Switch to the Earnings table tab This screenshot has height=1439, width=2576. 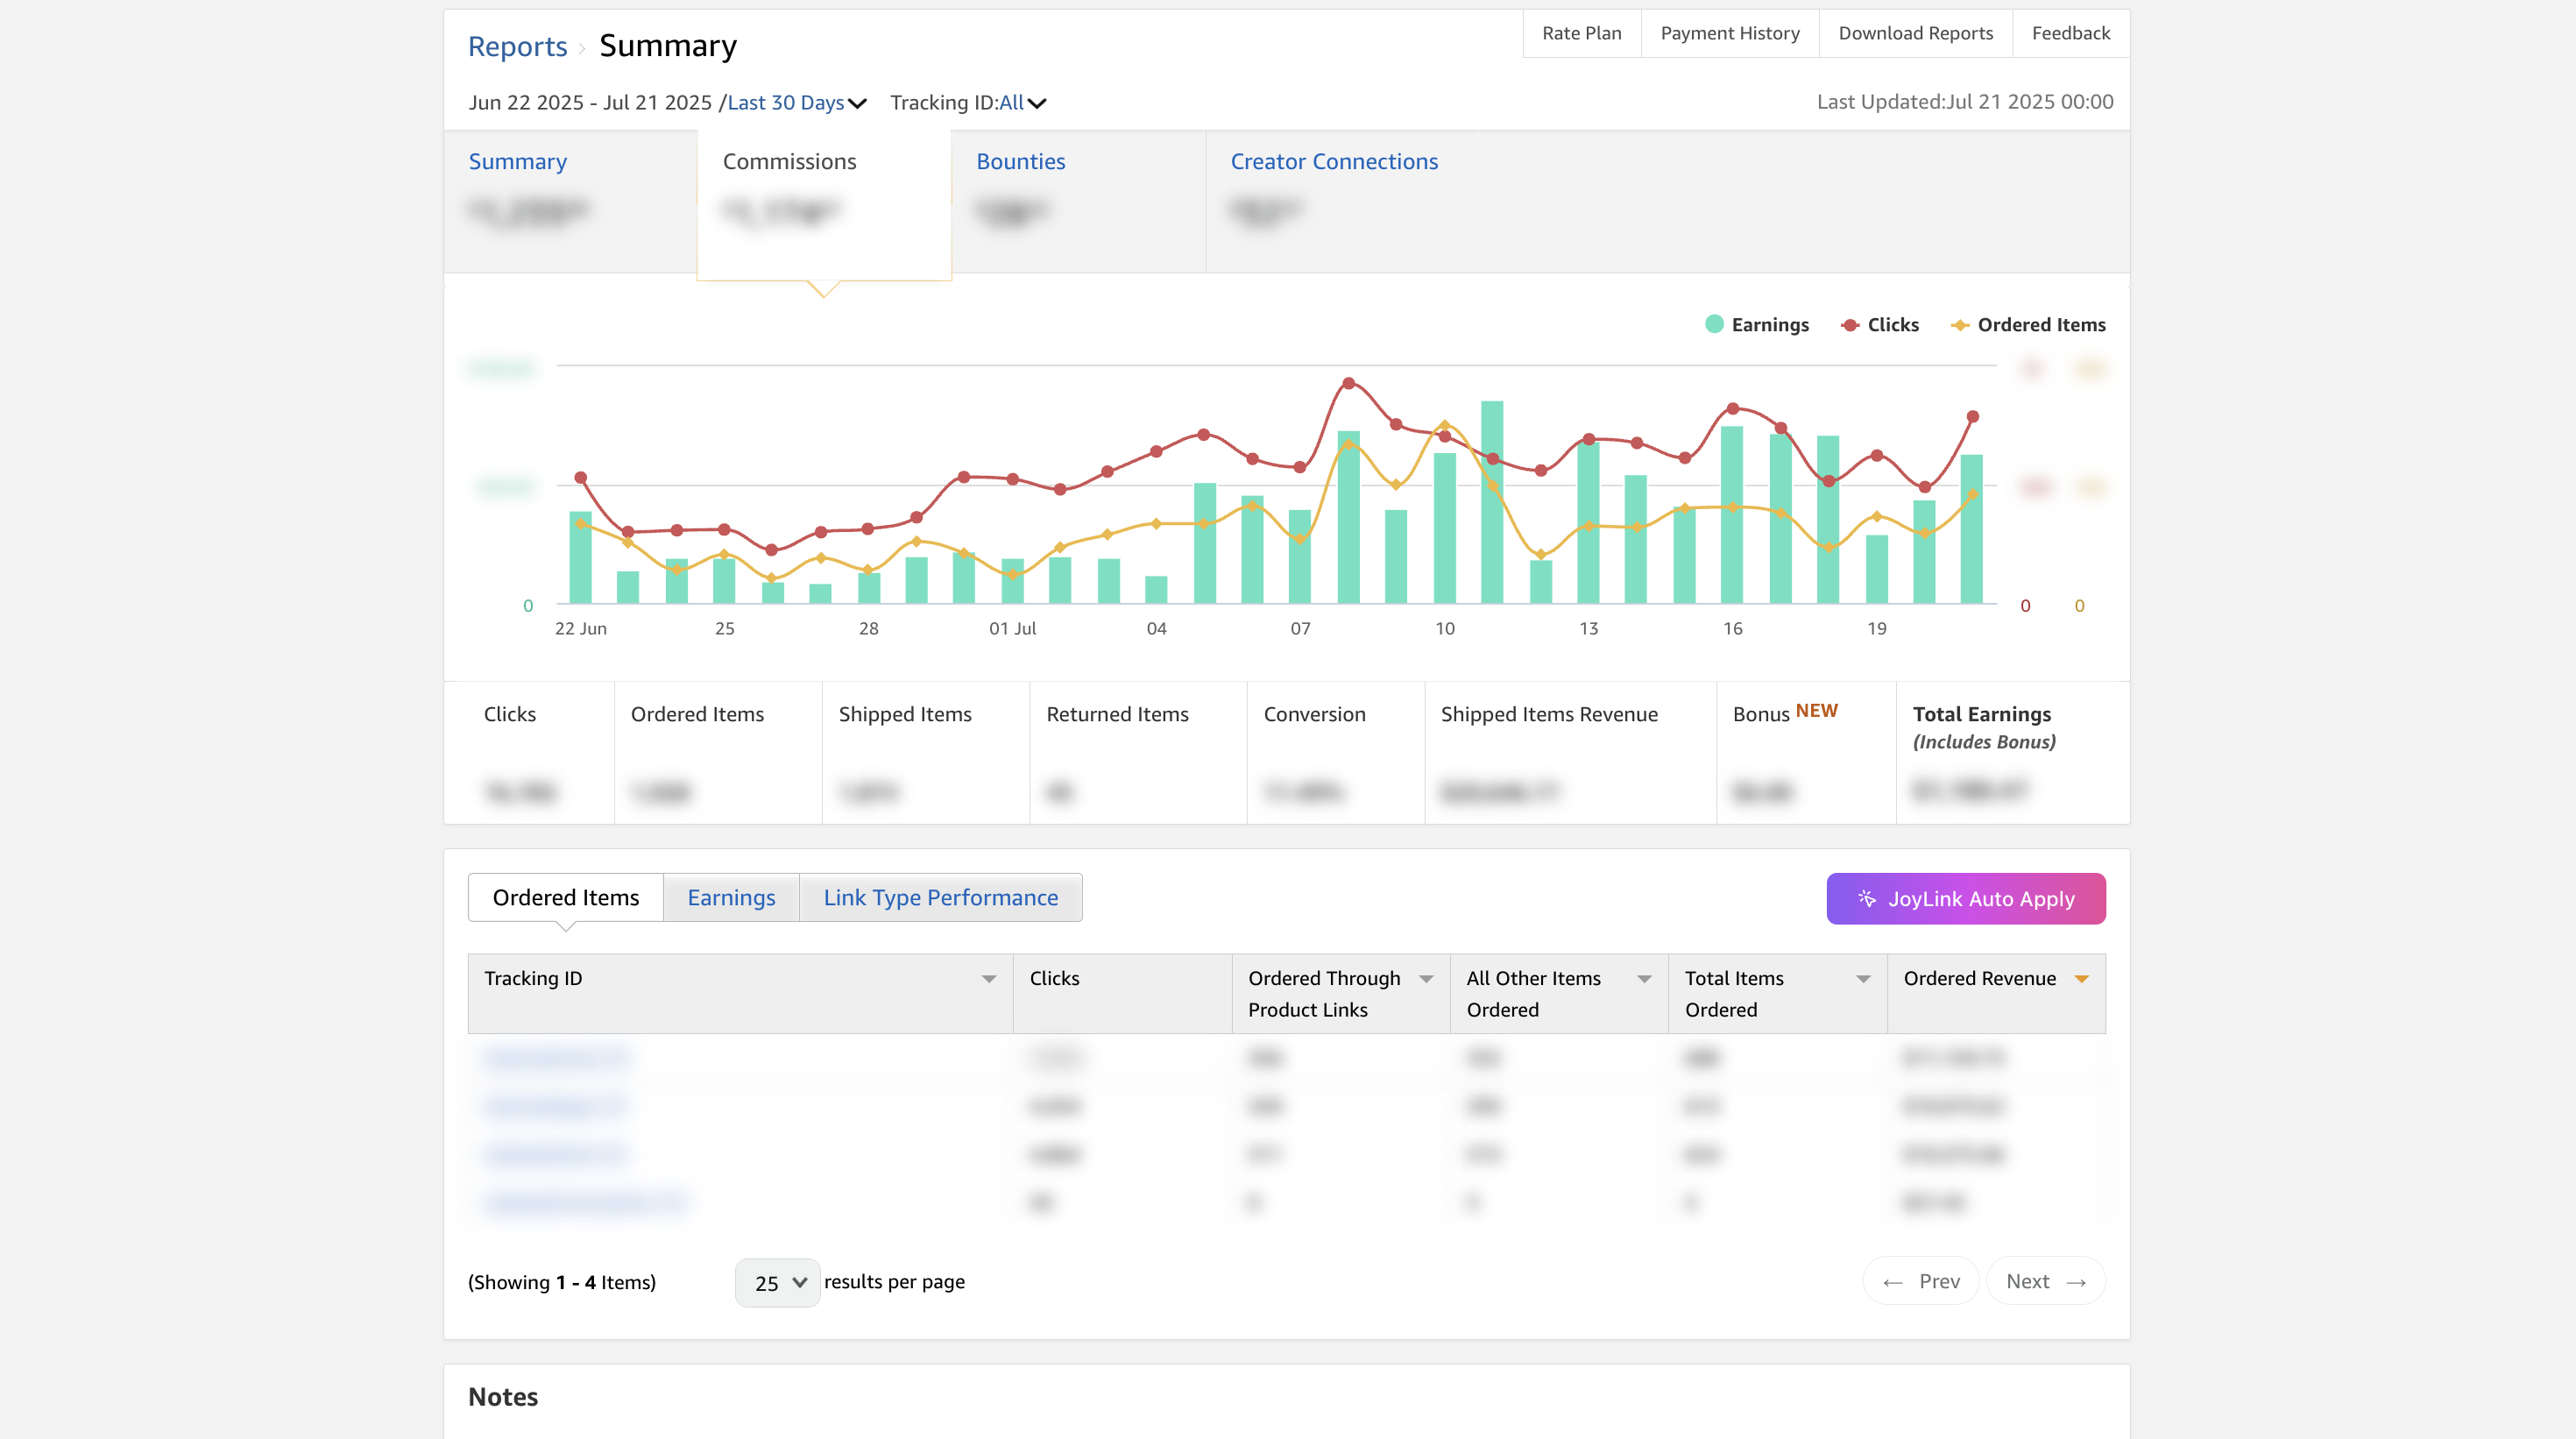[x=731, y=897]
